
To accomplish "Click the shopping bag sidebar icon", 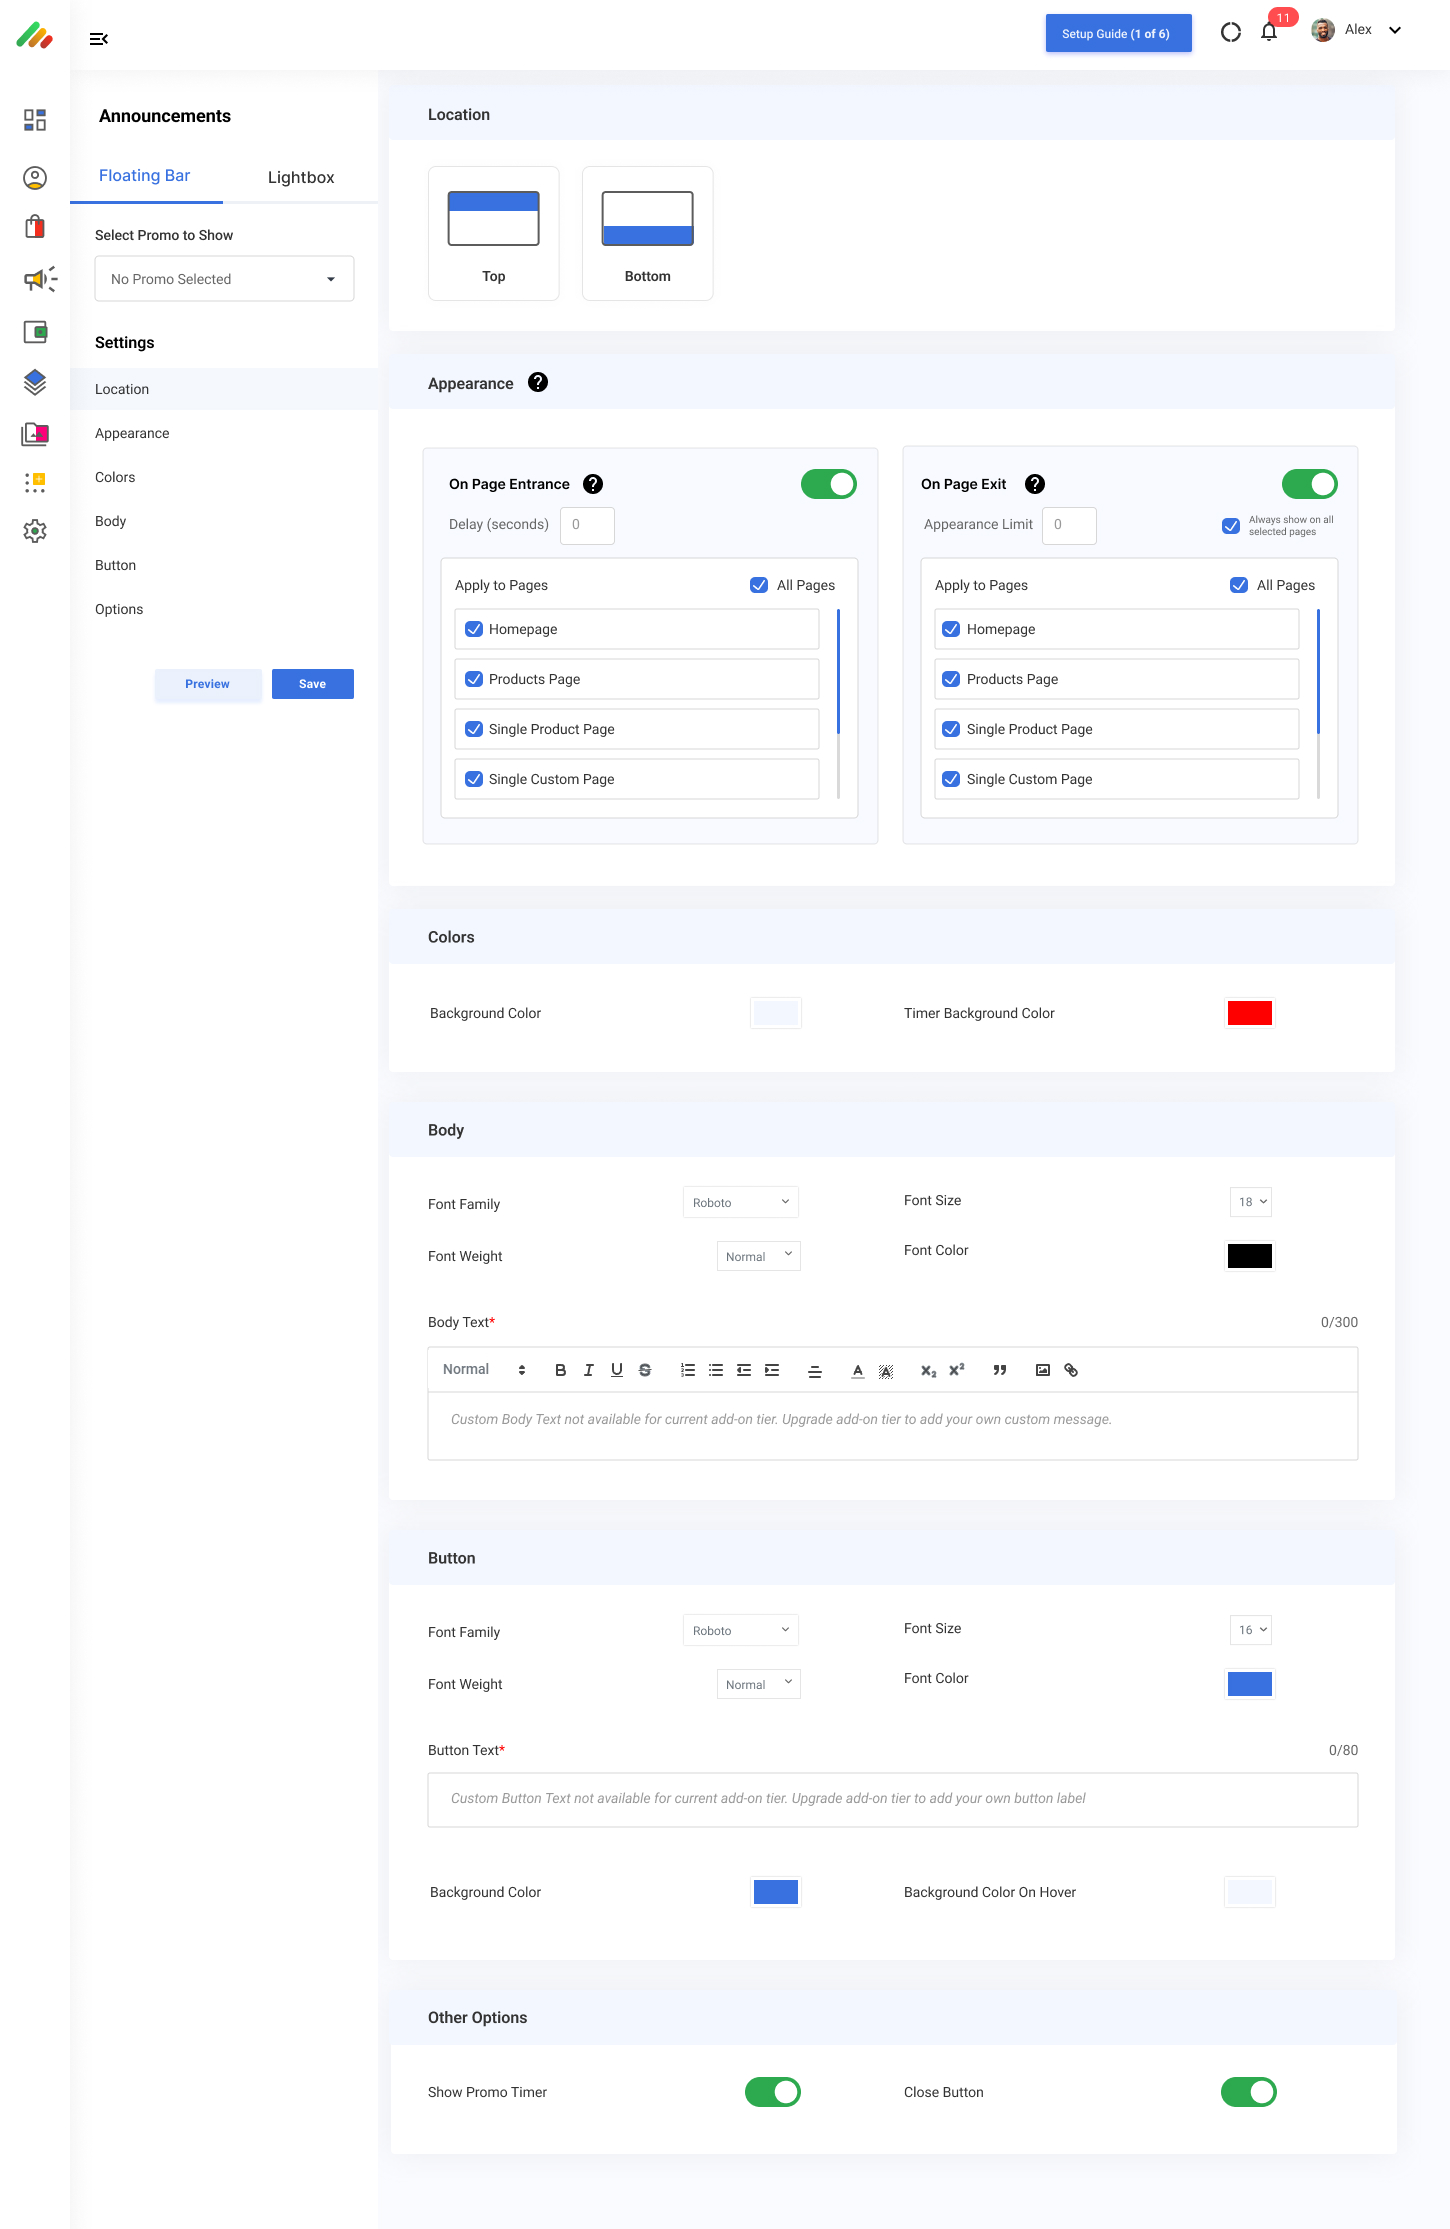I will click(x=35, y=227).
